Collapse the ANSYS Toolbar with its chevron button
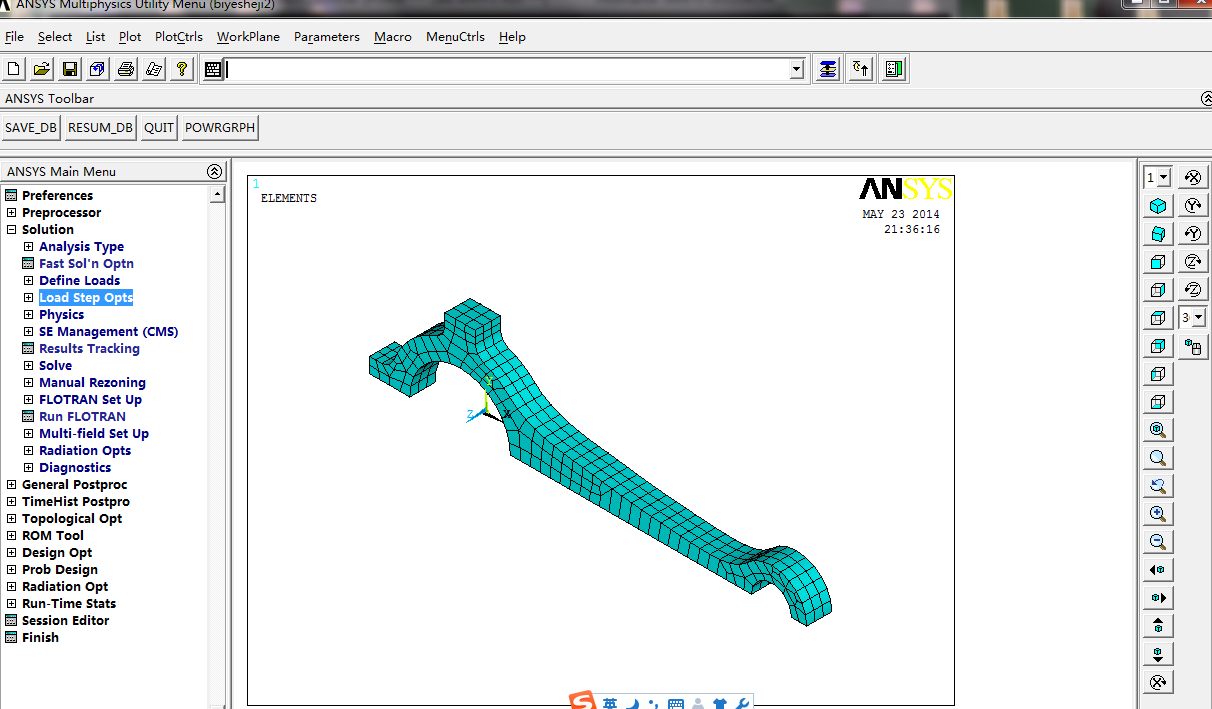This screenshot has height=709, width=1212. click(x=1206, y=98)
